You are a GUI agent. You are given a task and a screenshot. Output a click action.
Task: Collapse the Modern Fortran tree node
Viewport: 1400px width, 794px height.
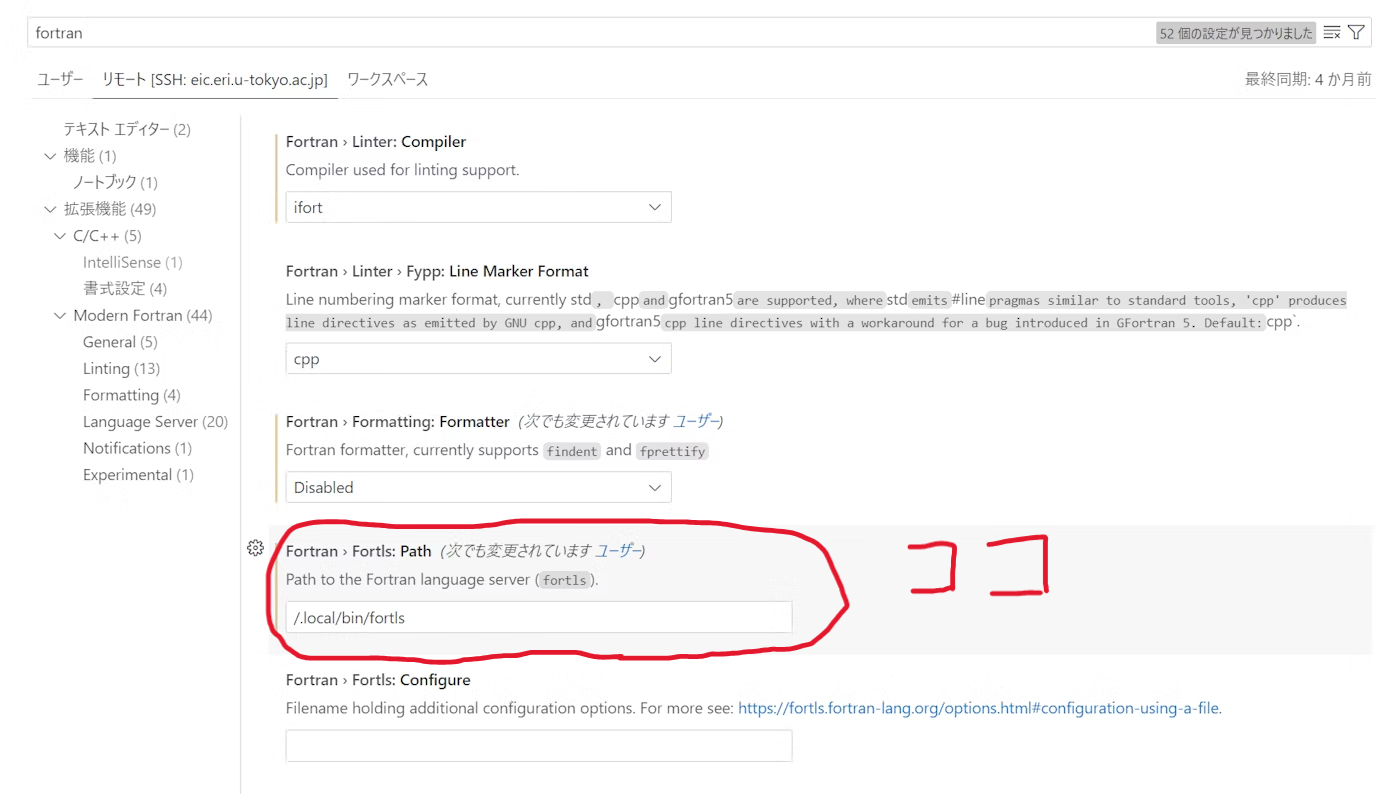(60, 316)
